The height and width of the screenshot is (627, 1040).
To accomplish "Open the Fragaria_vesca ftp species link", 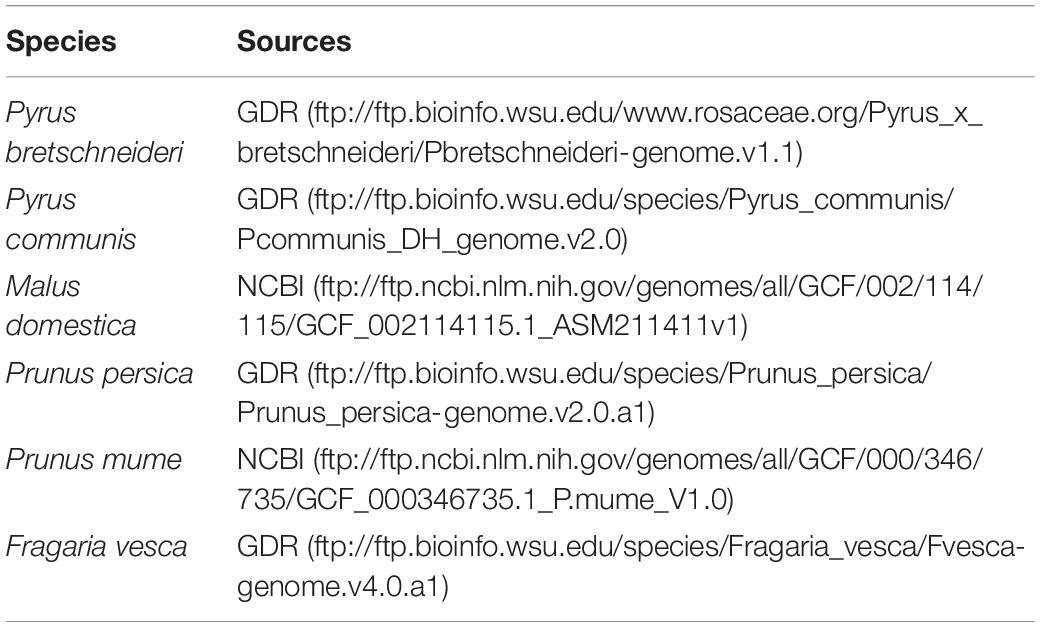I will click(x=665, y=547).
